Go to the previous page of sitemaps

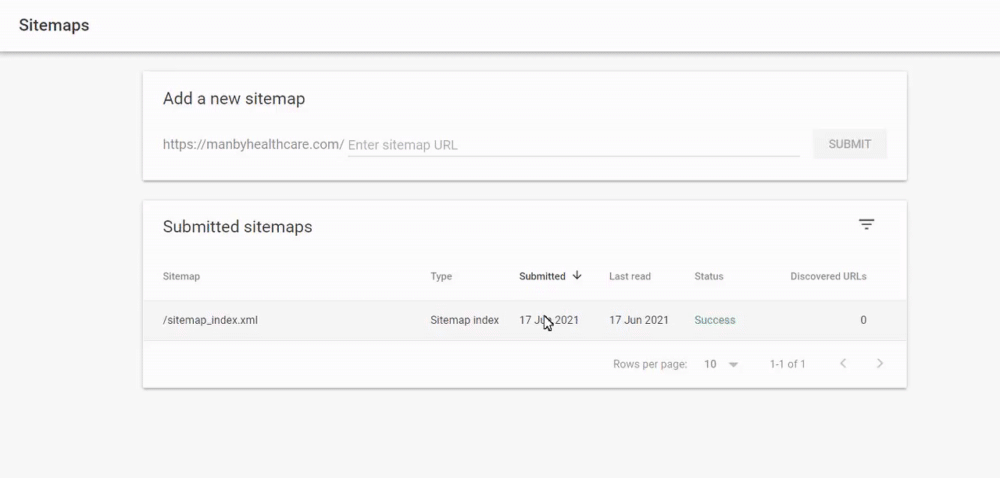[x=843, y=364]
